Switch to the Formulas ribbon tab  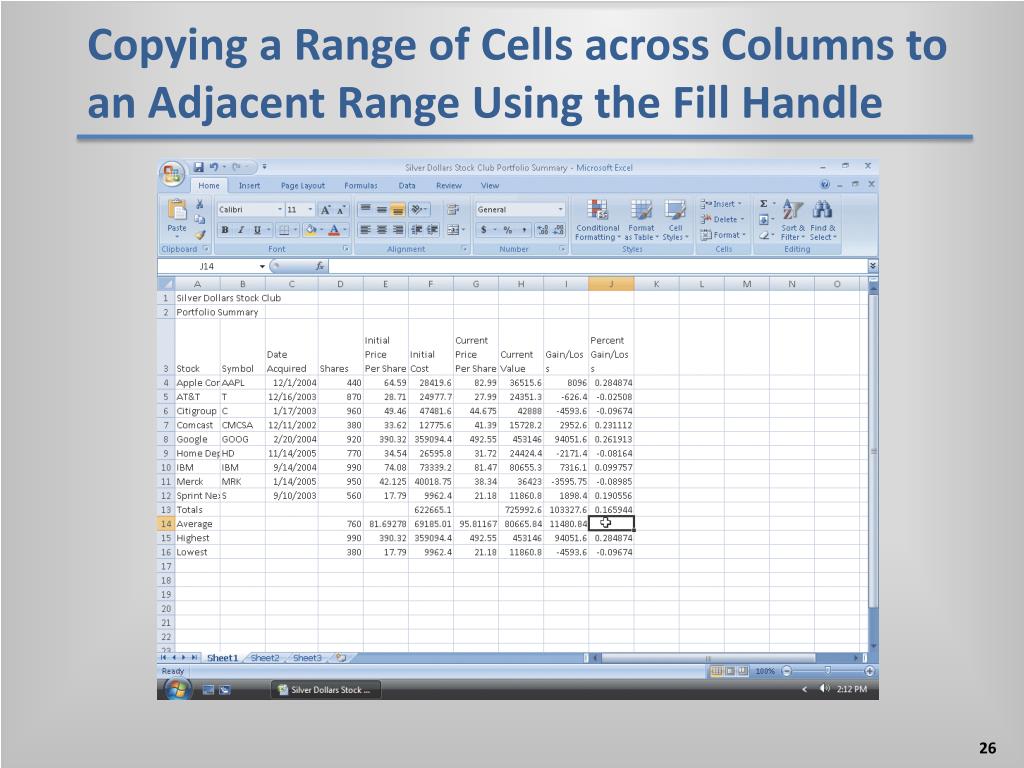(x=361, y=186)
